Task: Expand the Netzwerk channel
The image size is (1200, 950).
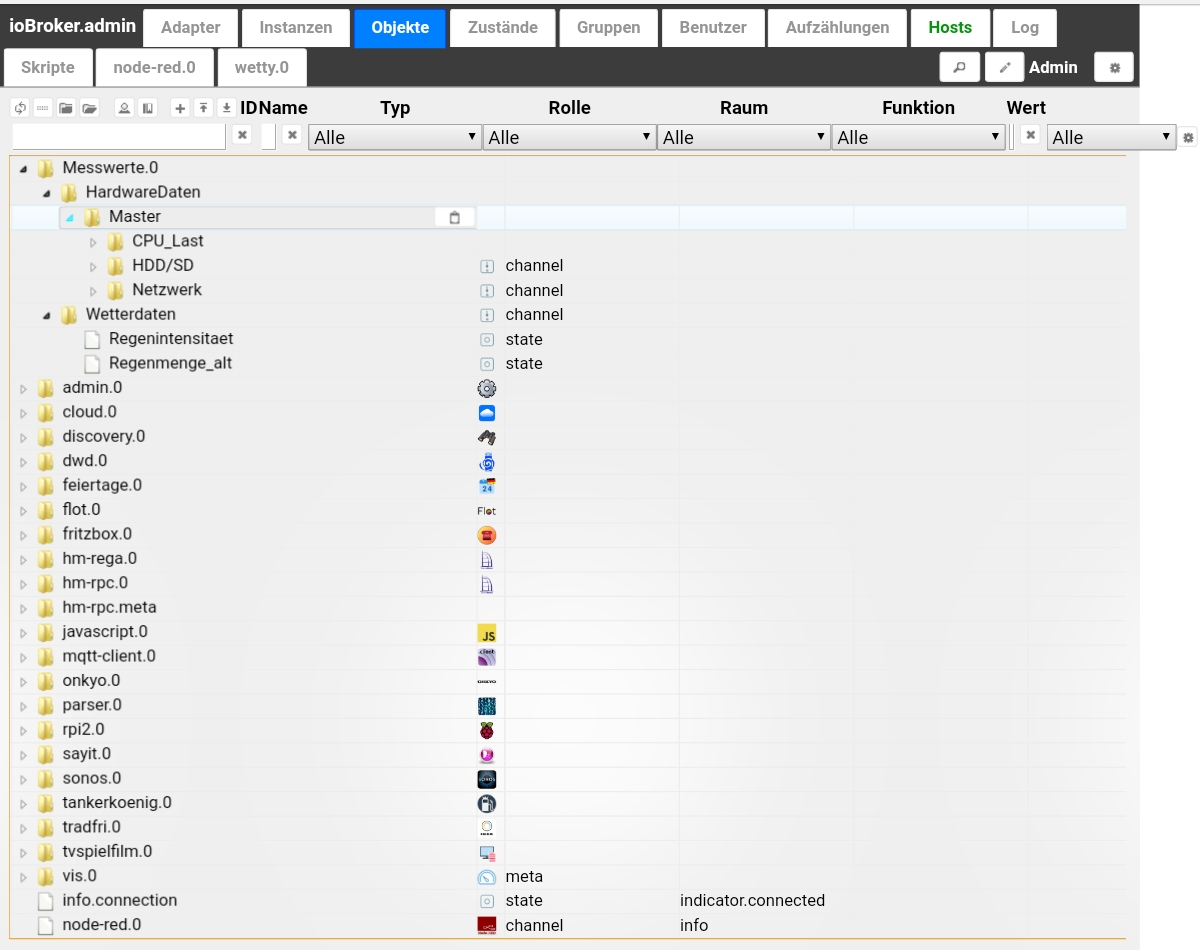Action: click(x=93, y=290)
